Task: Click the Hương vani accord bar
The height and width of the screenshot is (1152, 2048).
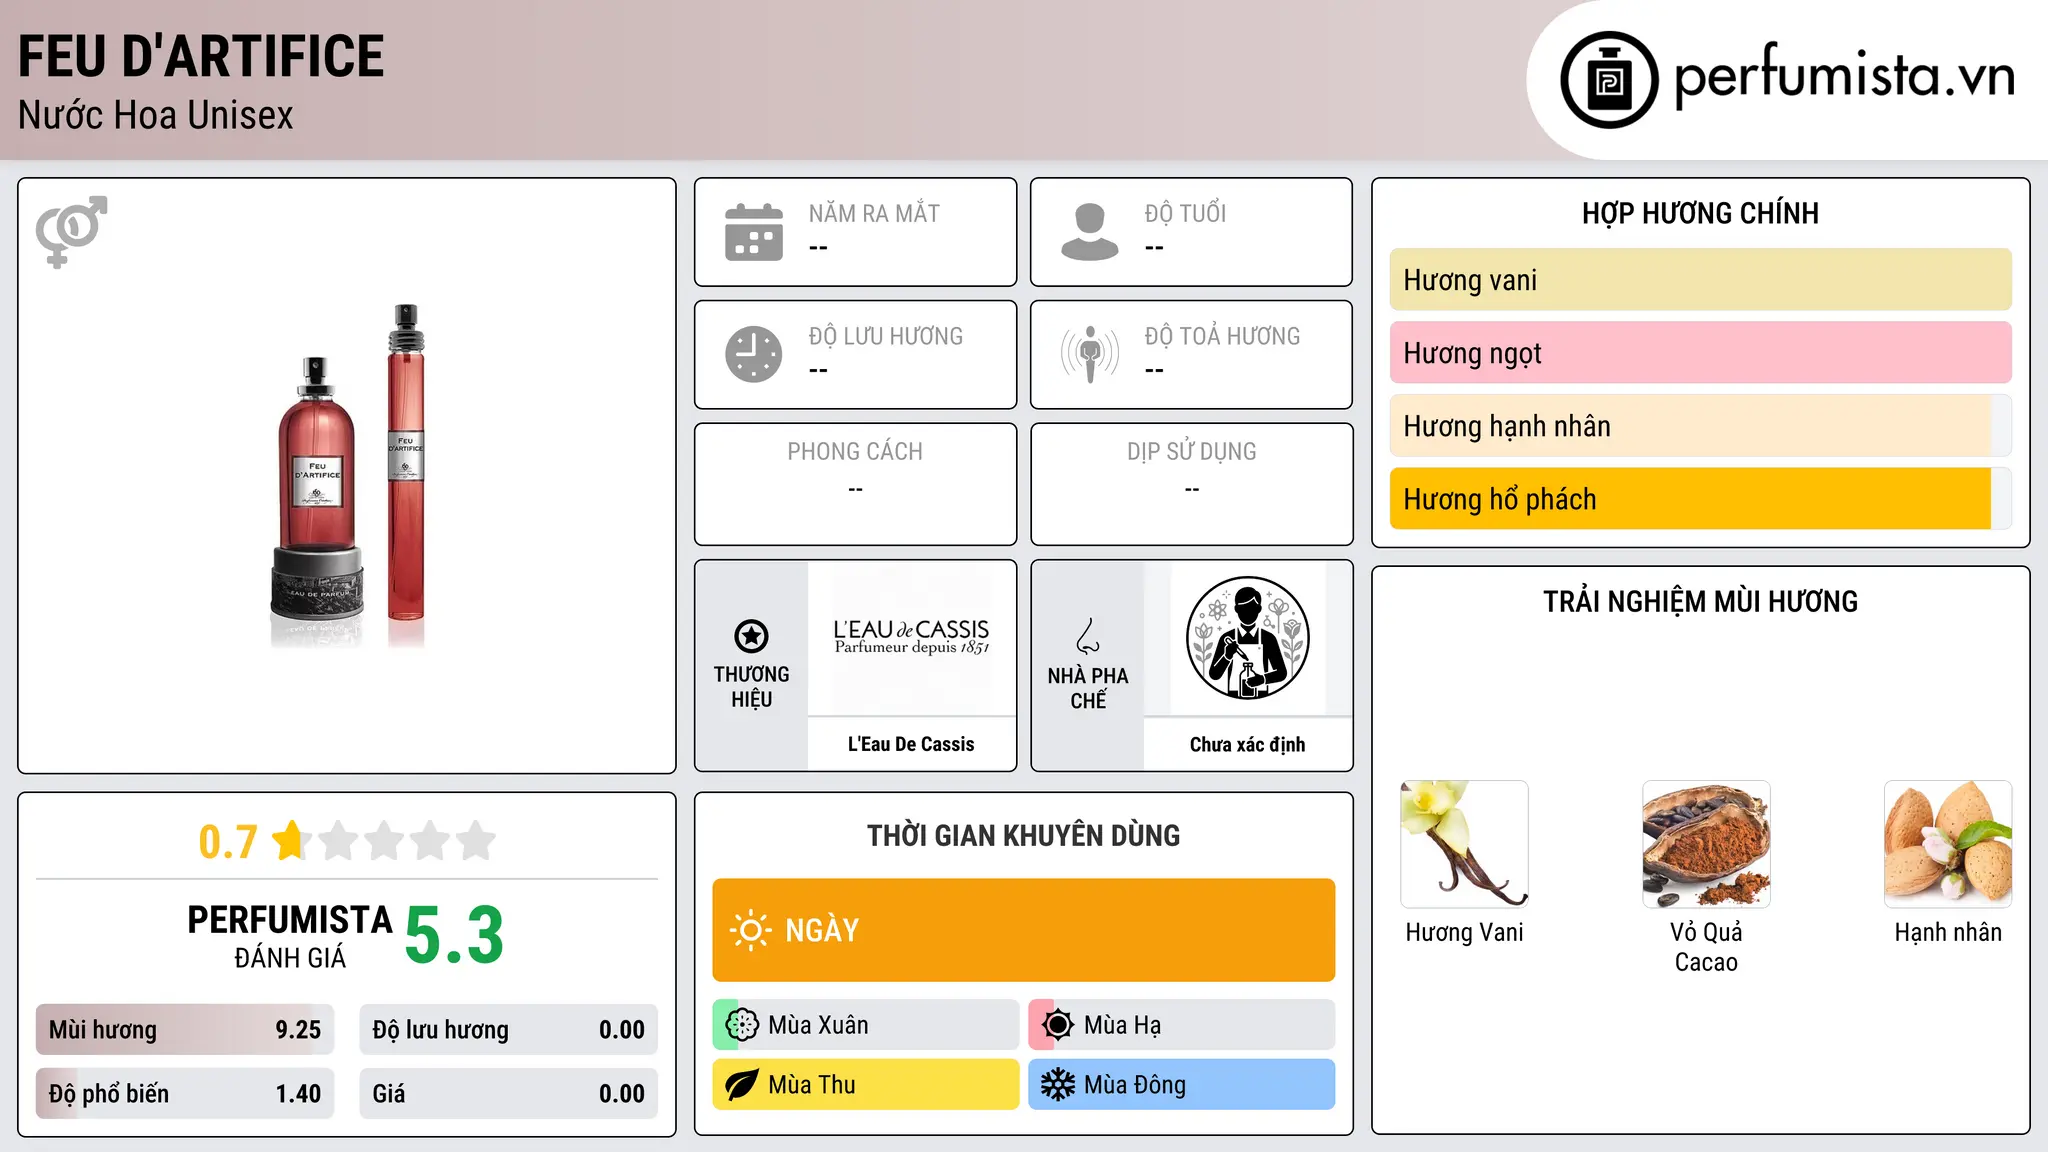Action: click(x=1701, y=280)
